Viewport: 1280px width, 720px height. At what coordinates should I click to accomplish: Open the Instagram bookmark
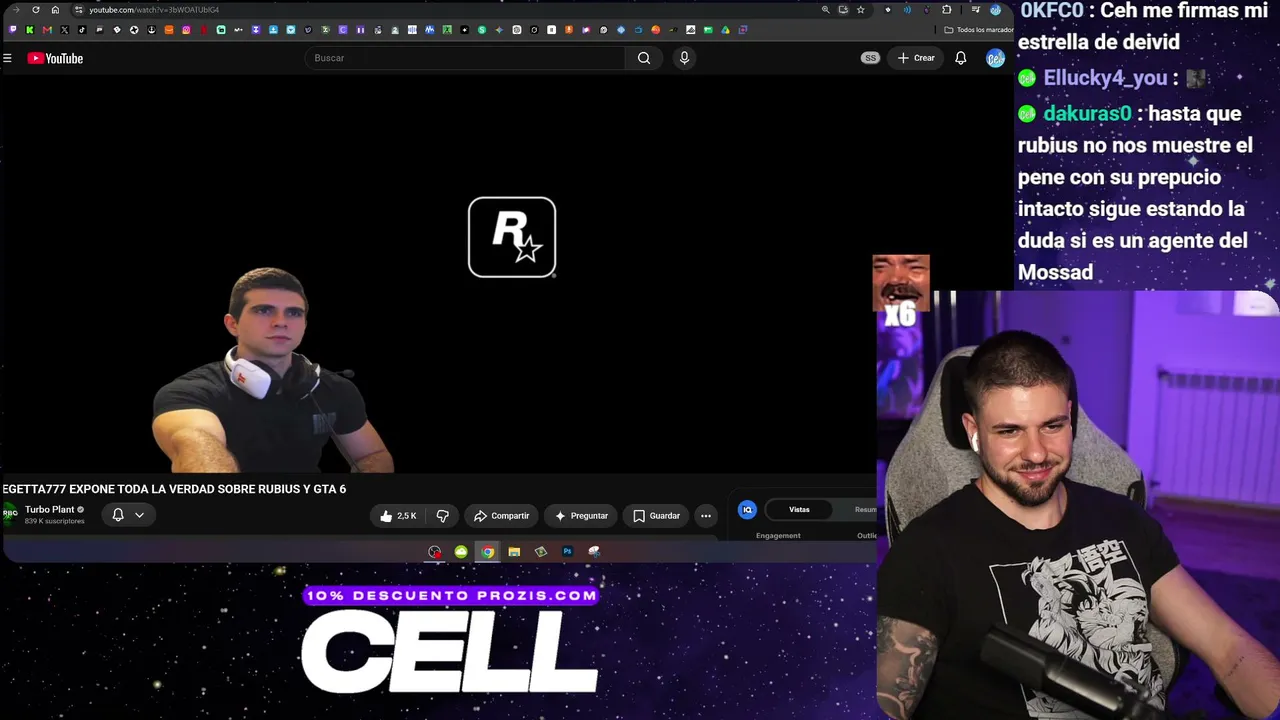pyautogui.click(x=186, y=30)
